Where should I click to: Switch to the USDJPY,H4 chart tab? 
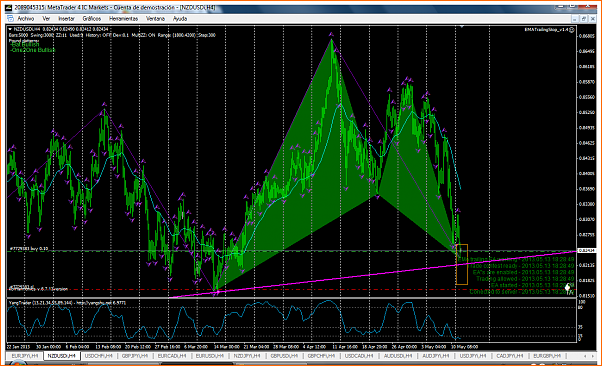473,356
